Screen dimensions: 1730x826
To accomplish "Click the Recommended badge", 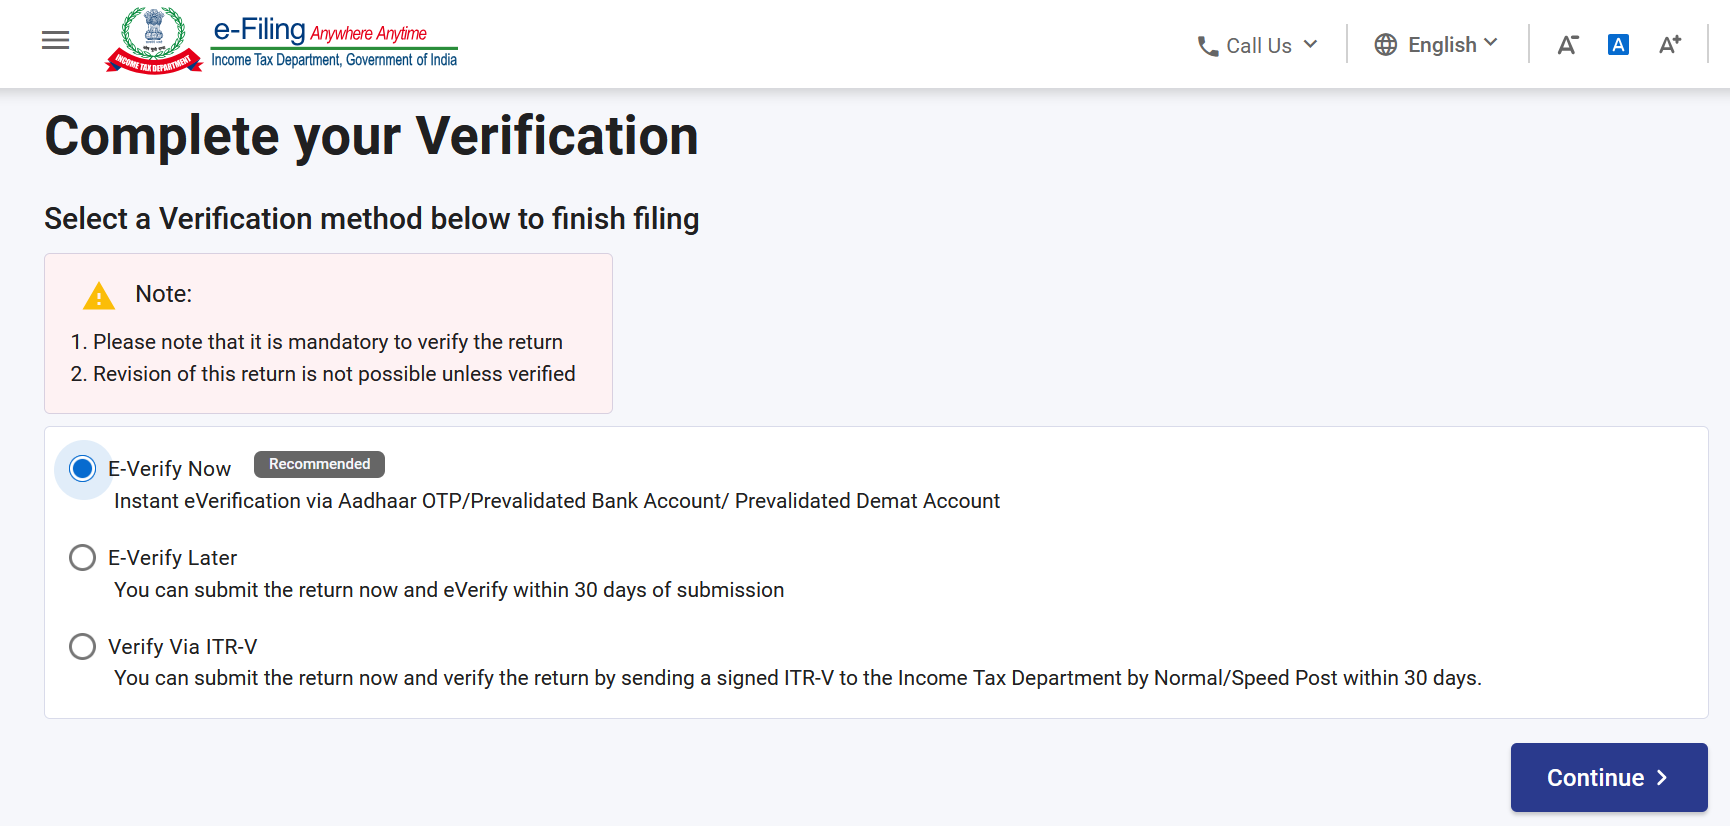I will coord(319,464).
